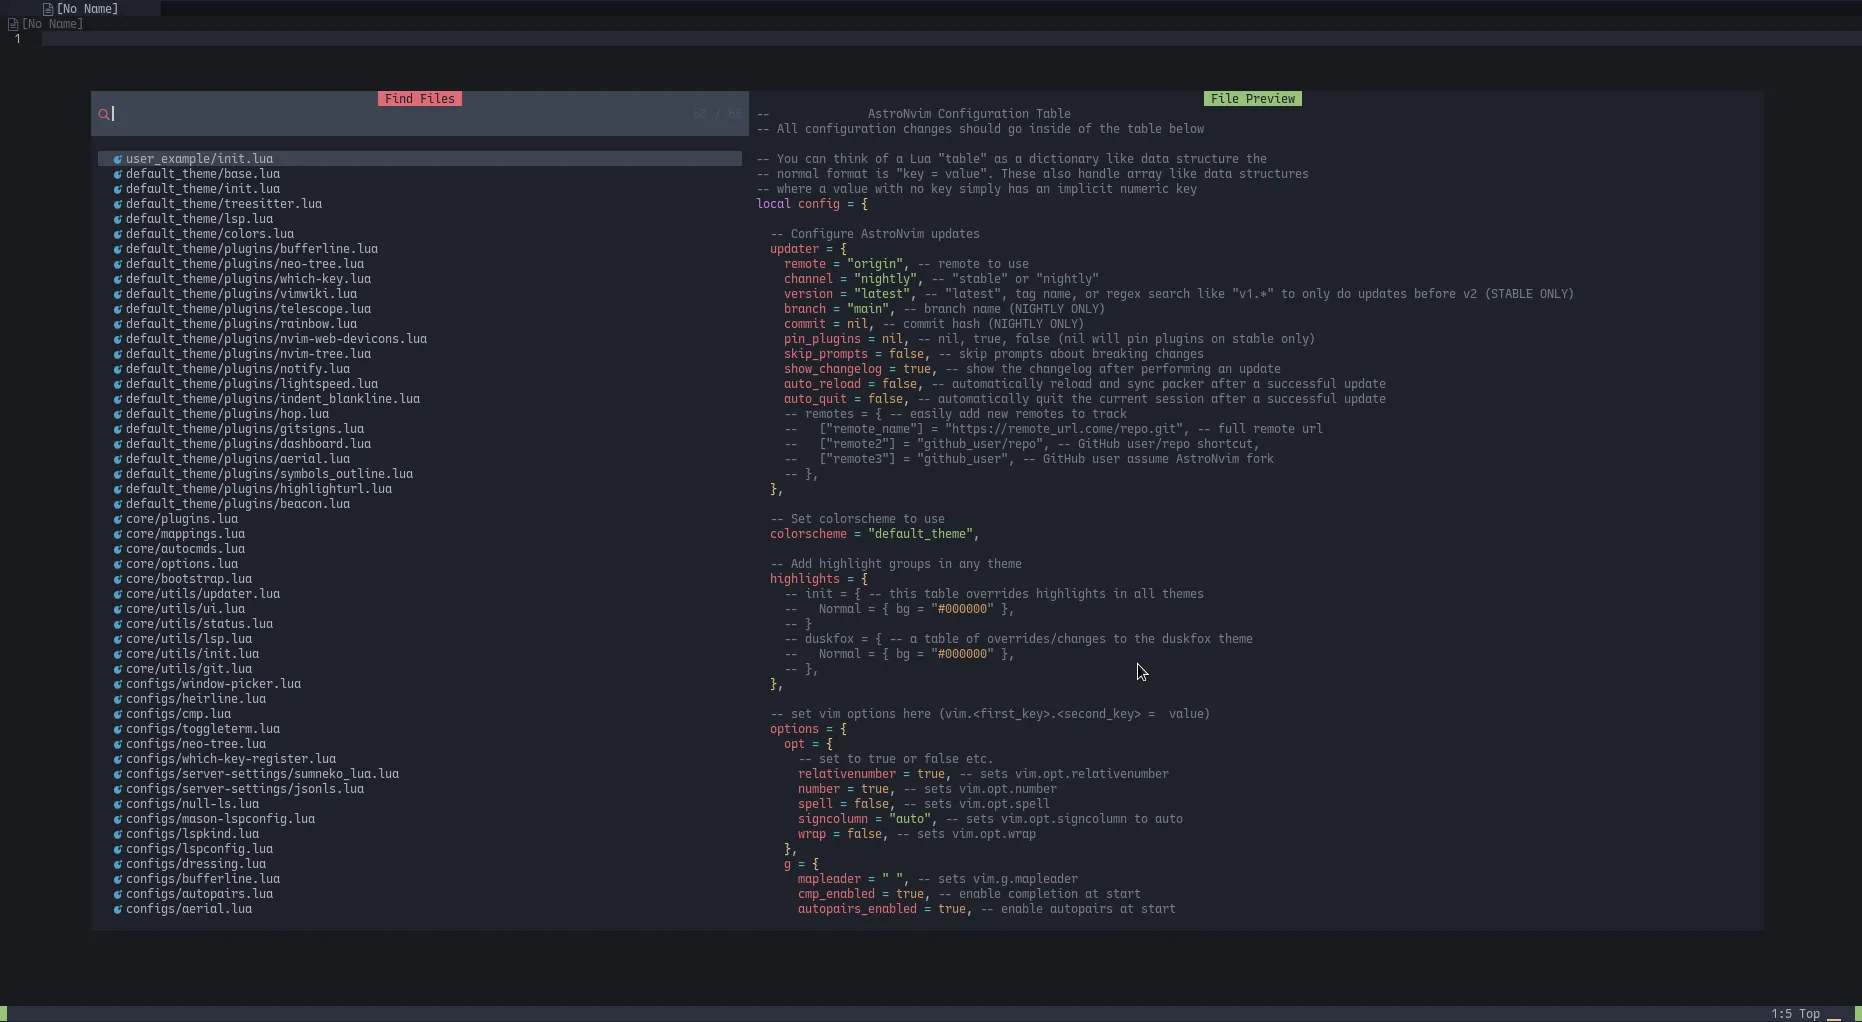Click the lua icon next to default_theme/plugins/telescope.lua

coord(117,309)
